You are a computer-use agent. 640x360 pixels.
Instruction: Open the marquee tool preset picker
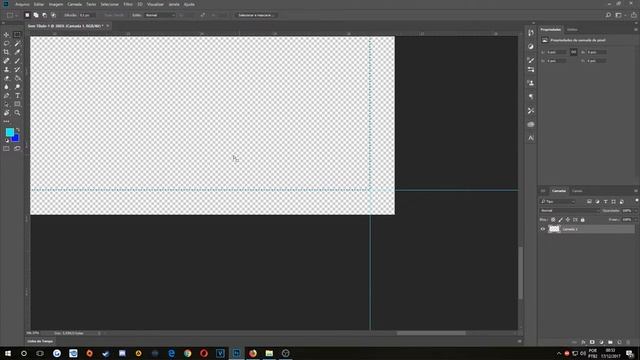12,15
